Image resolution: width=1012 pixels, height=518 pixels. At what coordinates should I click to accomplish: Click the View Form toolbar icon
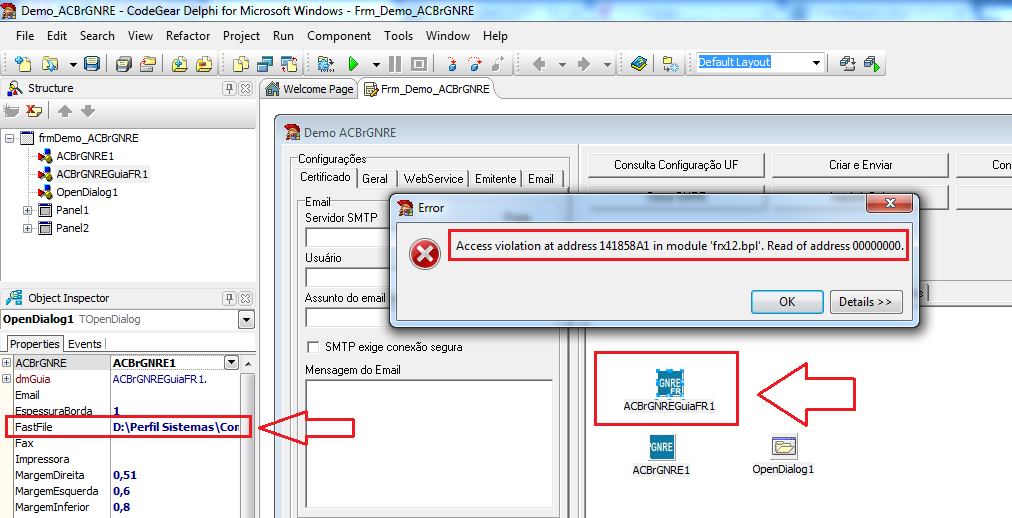(265, 63)
